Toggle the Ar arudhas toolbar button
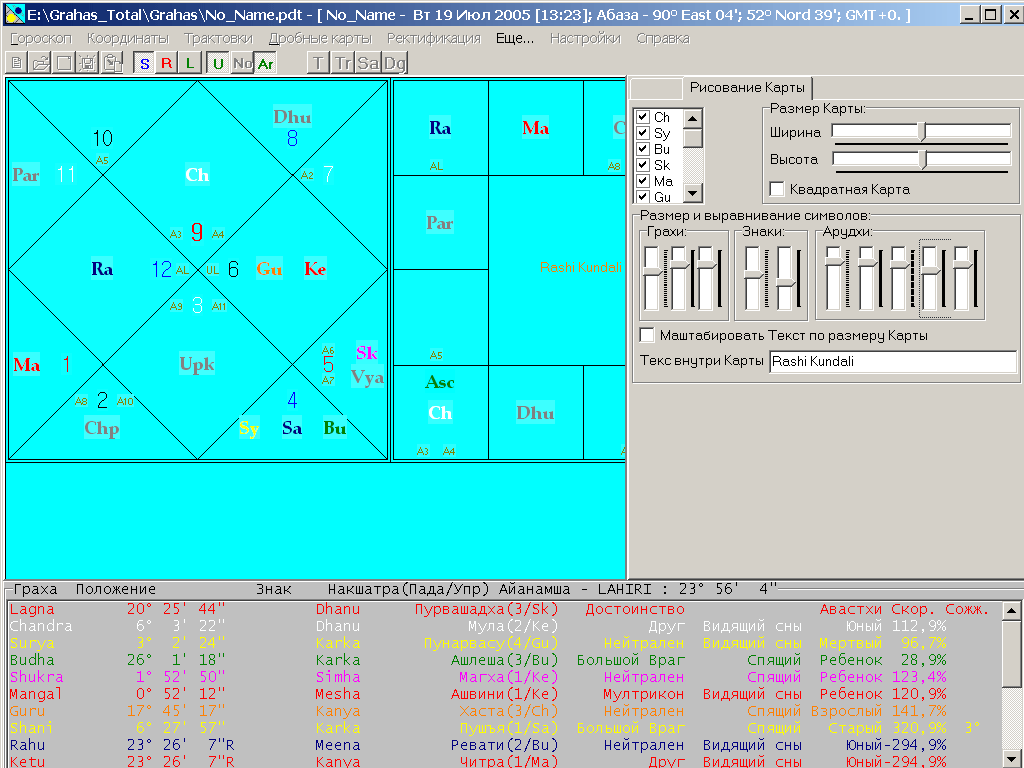 (265, 63)
